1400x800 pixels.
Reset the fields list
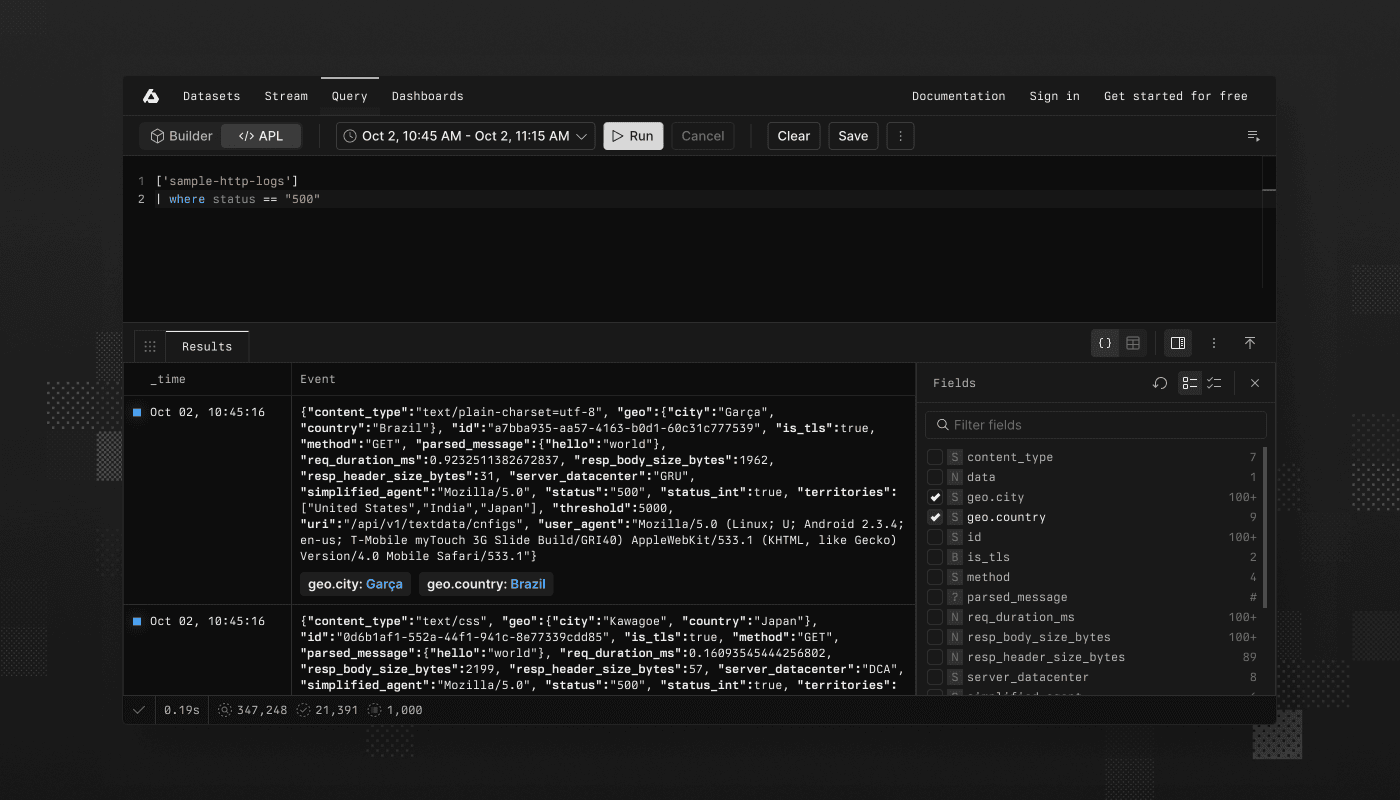pos(1159,383)
